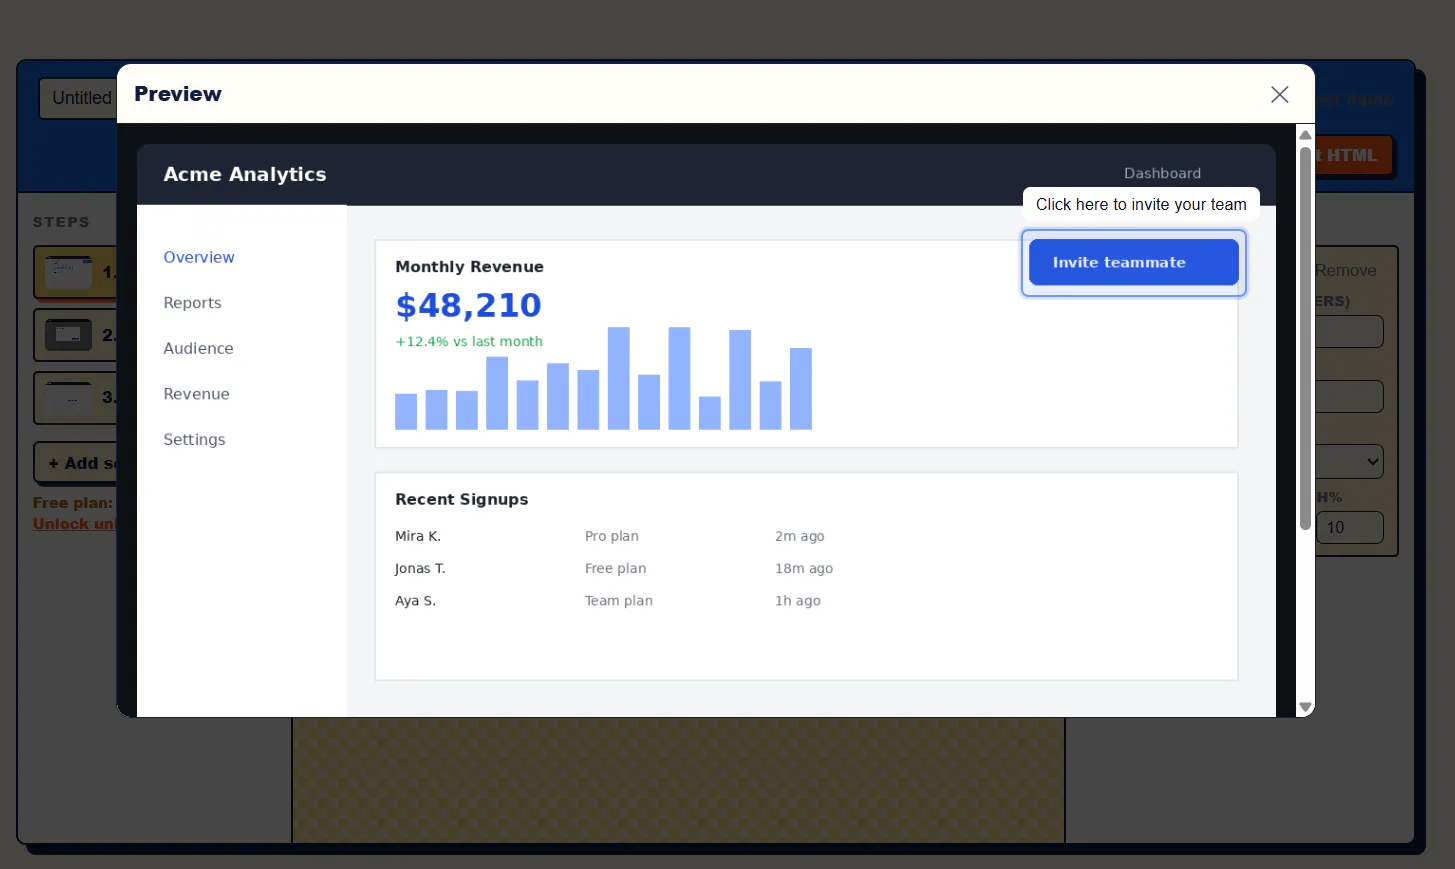
Task: Select the Jonas T. signup name
Action: pyautogui.click(x=420, y=568)
